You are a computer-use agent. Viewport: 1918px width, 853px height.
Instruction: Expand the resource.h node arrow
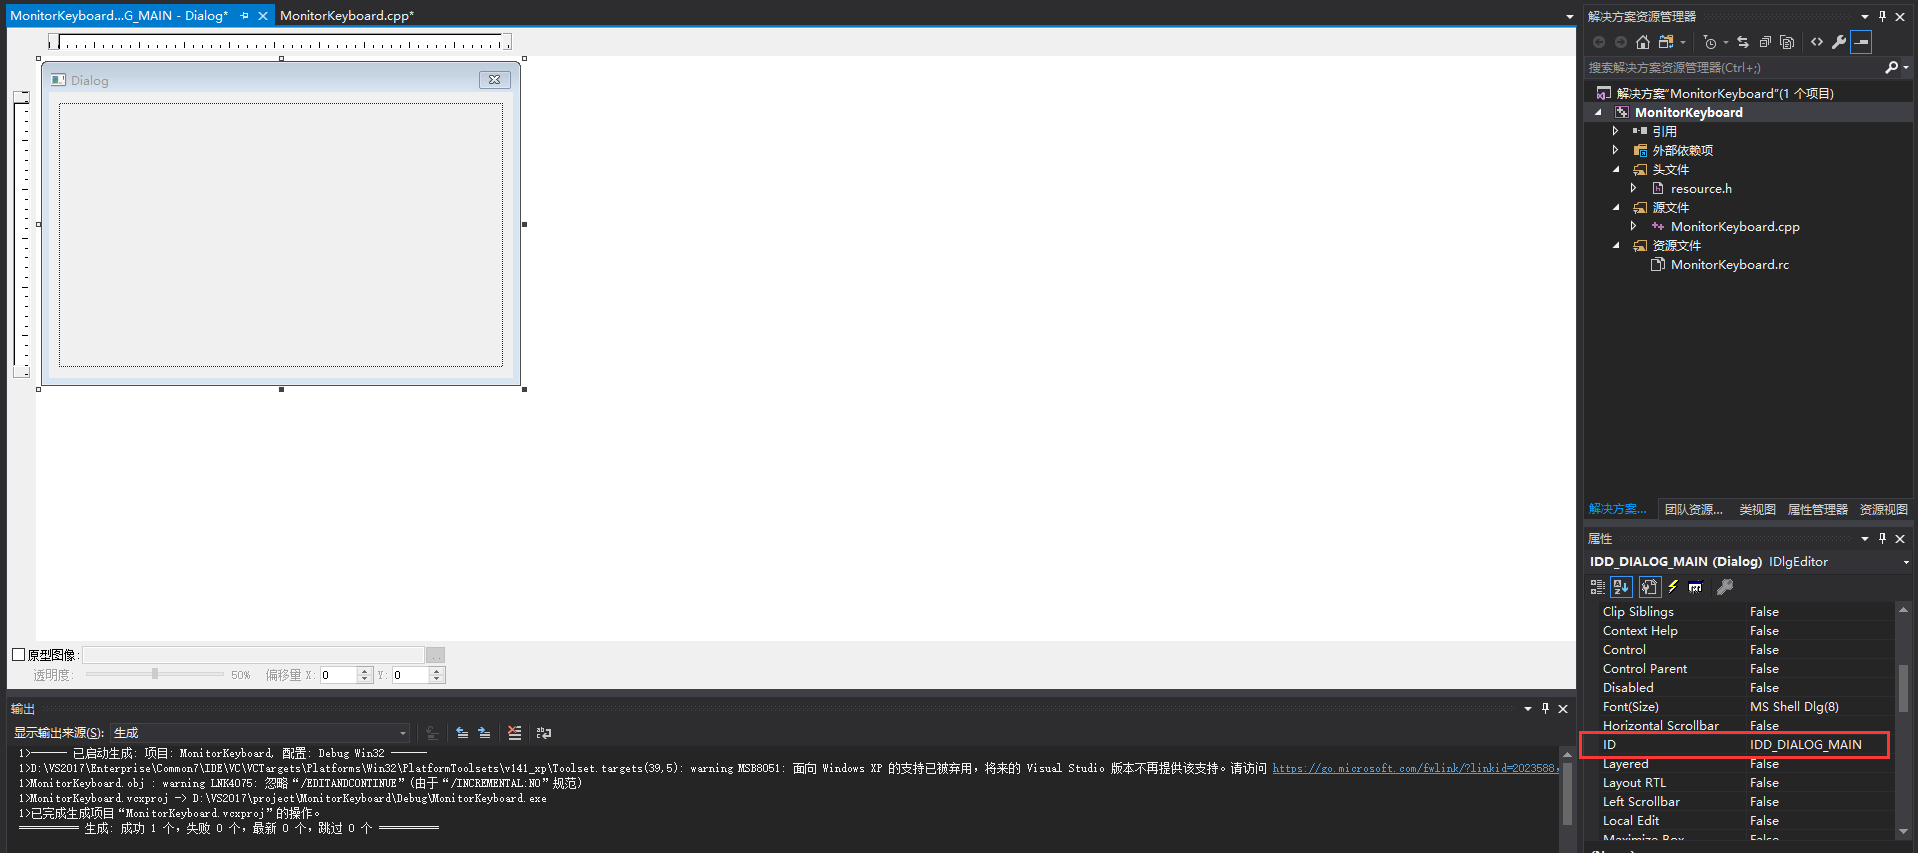tap(1634, 188)
